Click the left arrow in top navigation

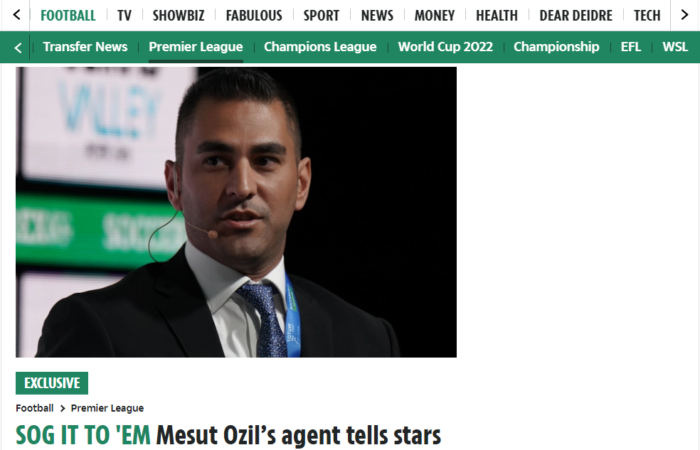tap(17, 15)
